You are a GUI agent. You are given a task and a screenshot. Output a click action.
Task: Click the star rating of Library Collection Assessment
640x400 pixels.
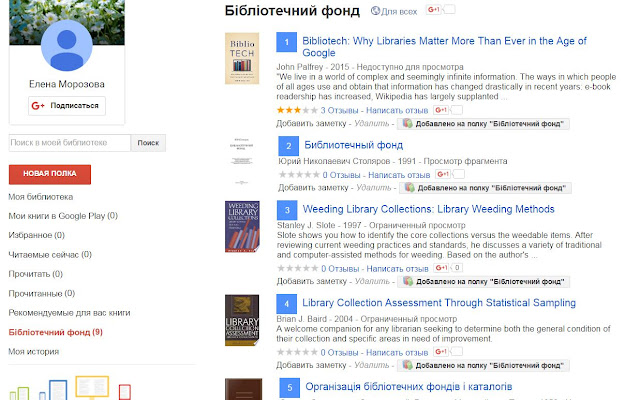coord(297,352)
